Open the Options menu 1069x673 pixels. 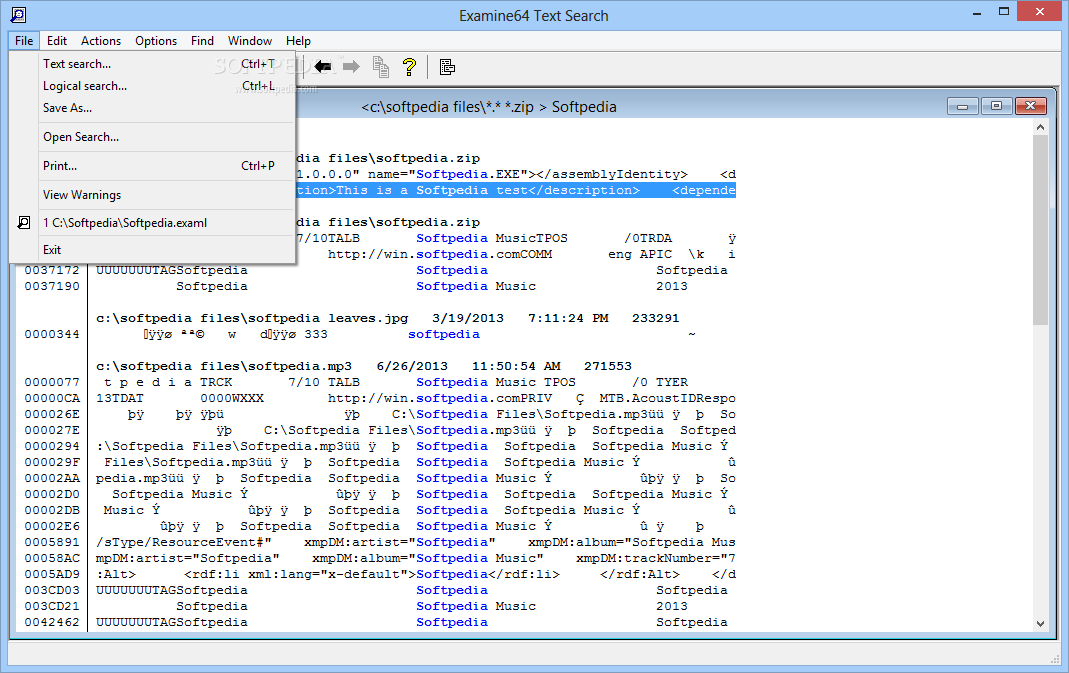155,41
